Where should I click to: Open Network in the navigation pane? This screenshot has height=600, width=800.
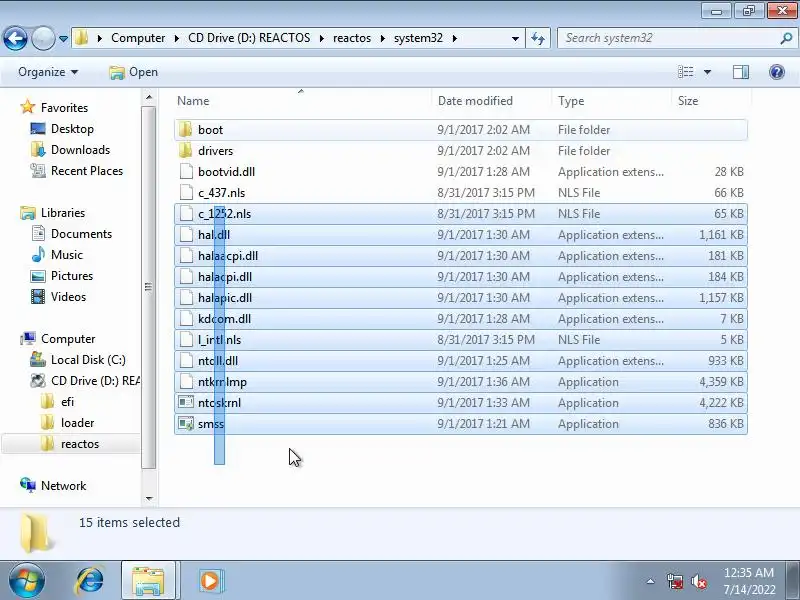63,485
